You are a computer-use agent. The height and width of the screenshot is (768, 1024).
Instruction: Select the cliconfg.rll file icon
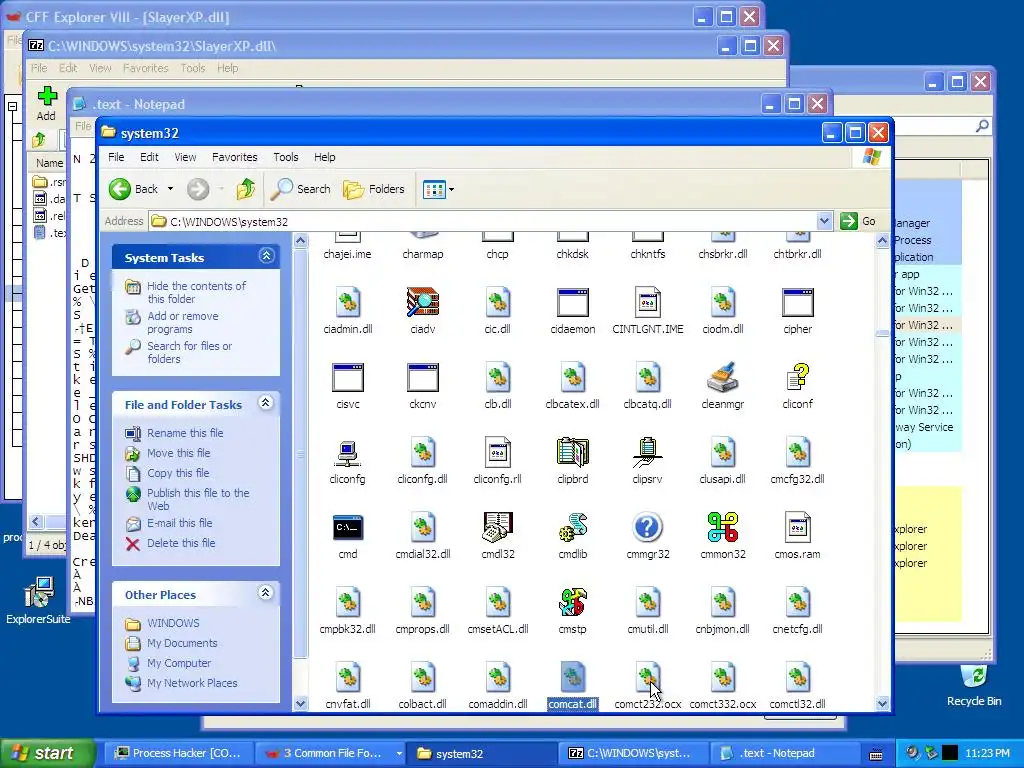tap(498, 453)
